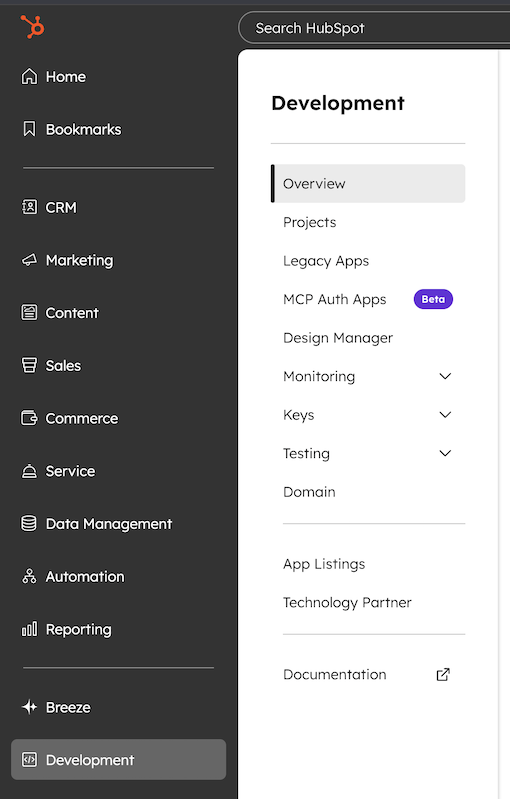Click the Marketing megaphone icon
This screenshot has width=510, height=799.
[29, 260]
